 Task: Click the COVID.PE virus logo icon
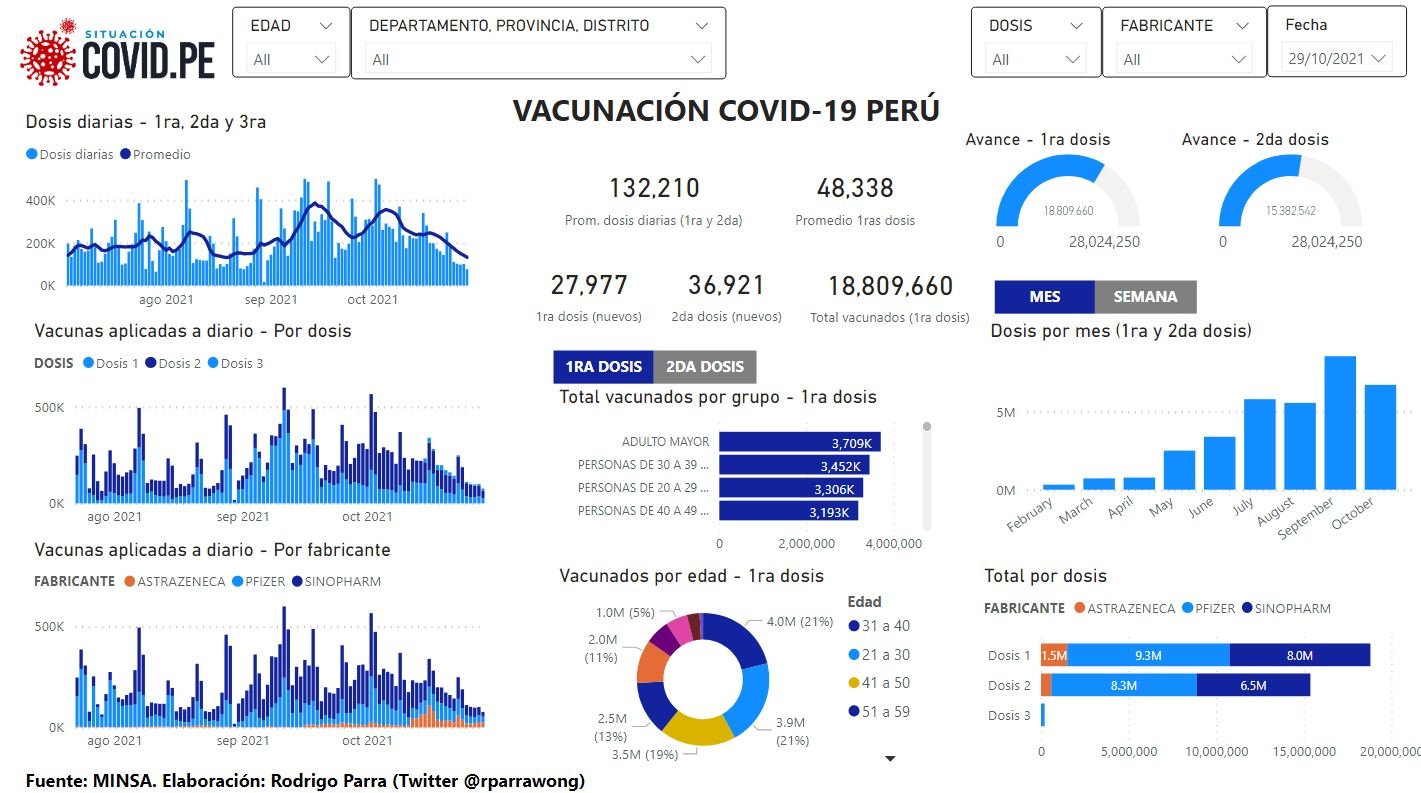[48, 53]
